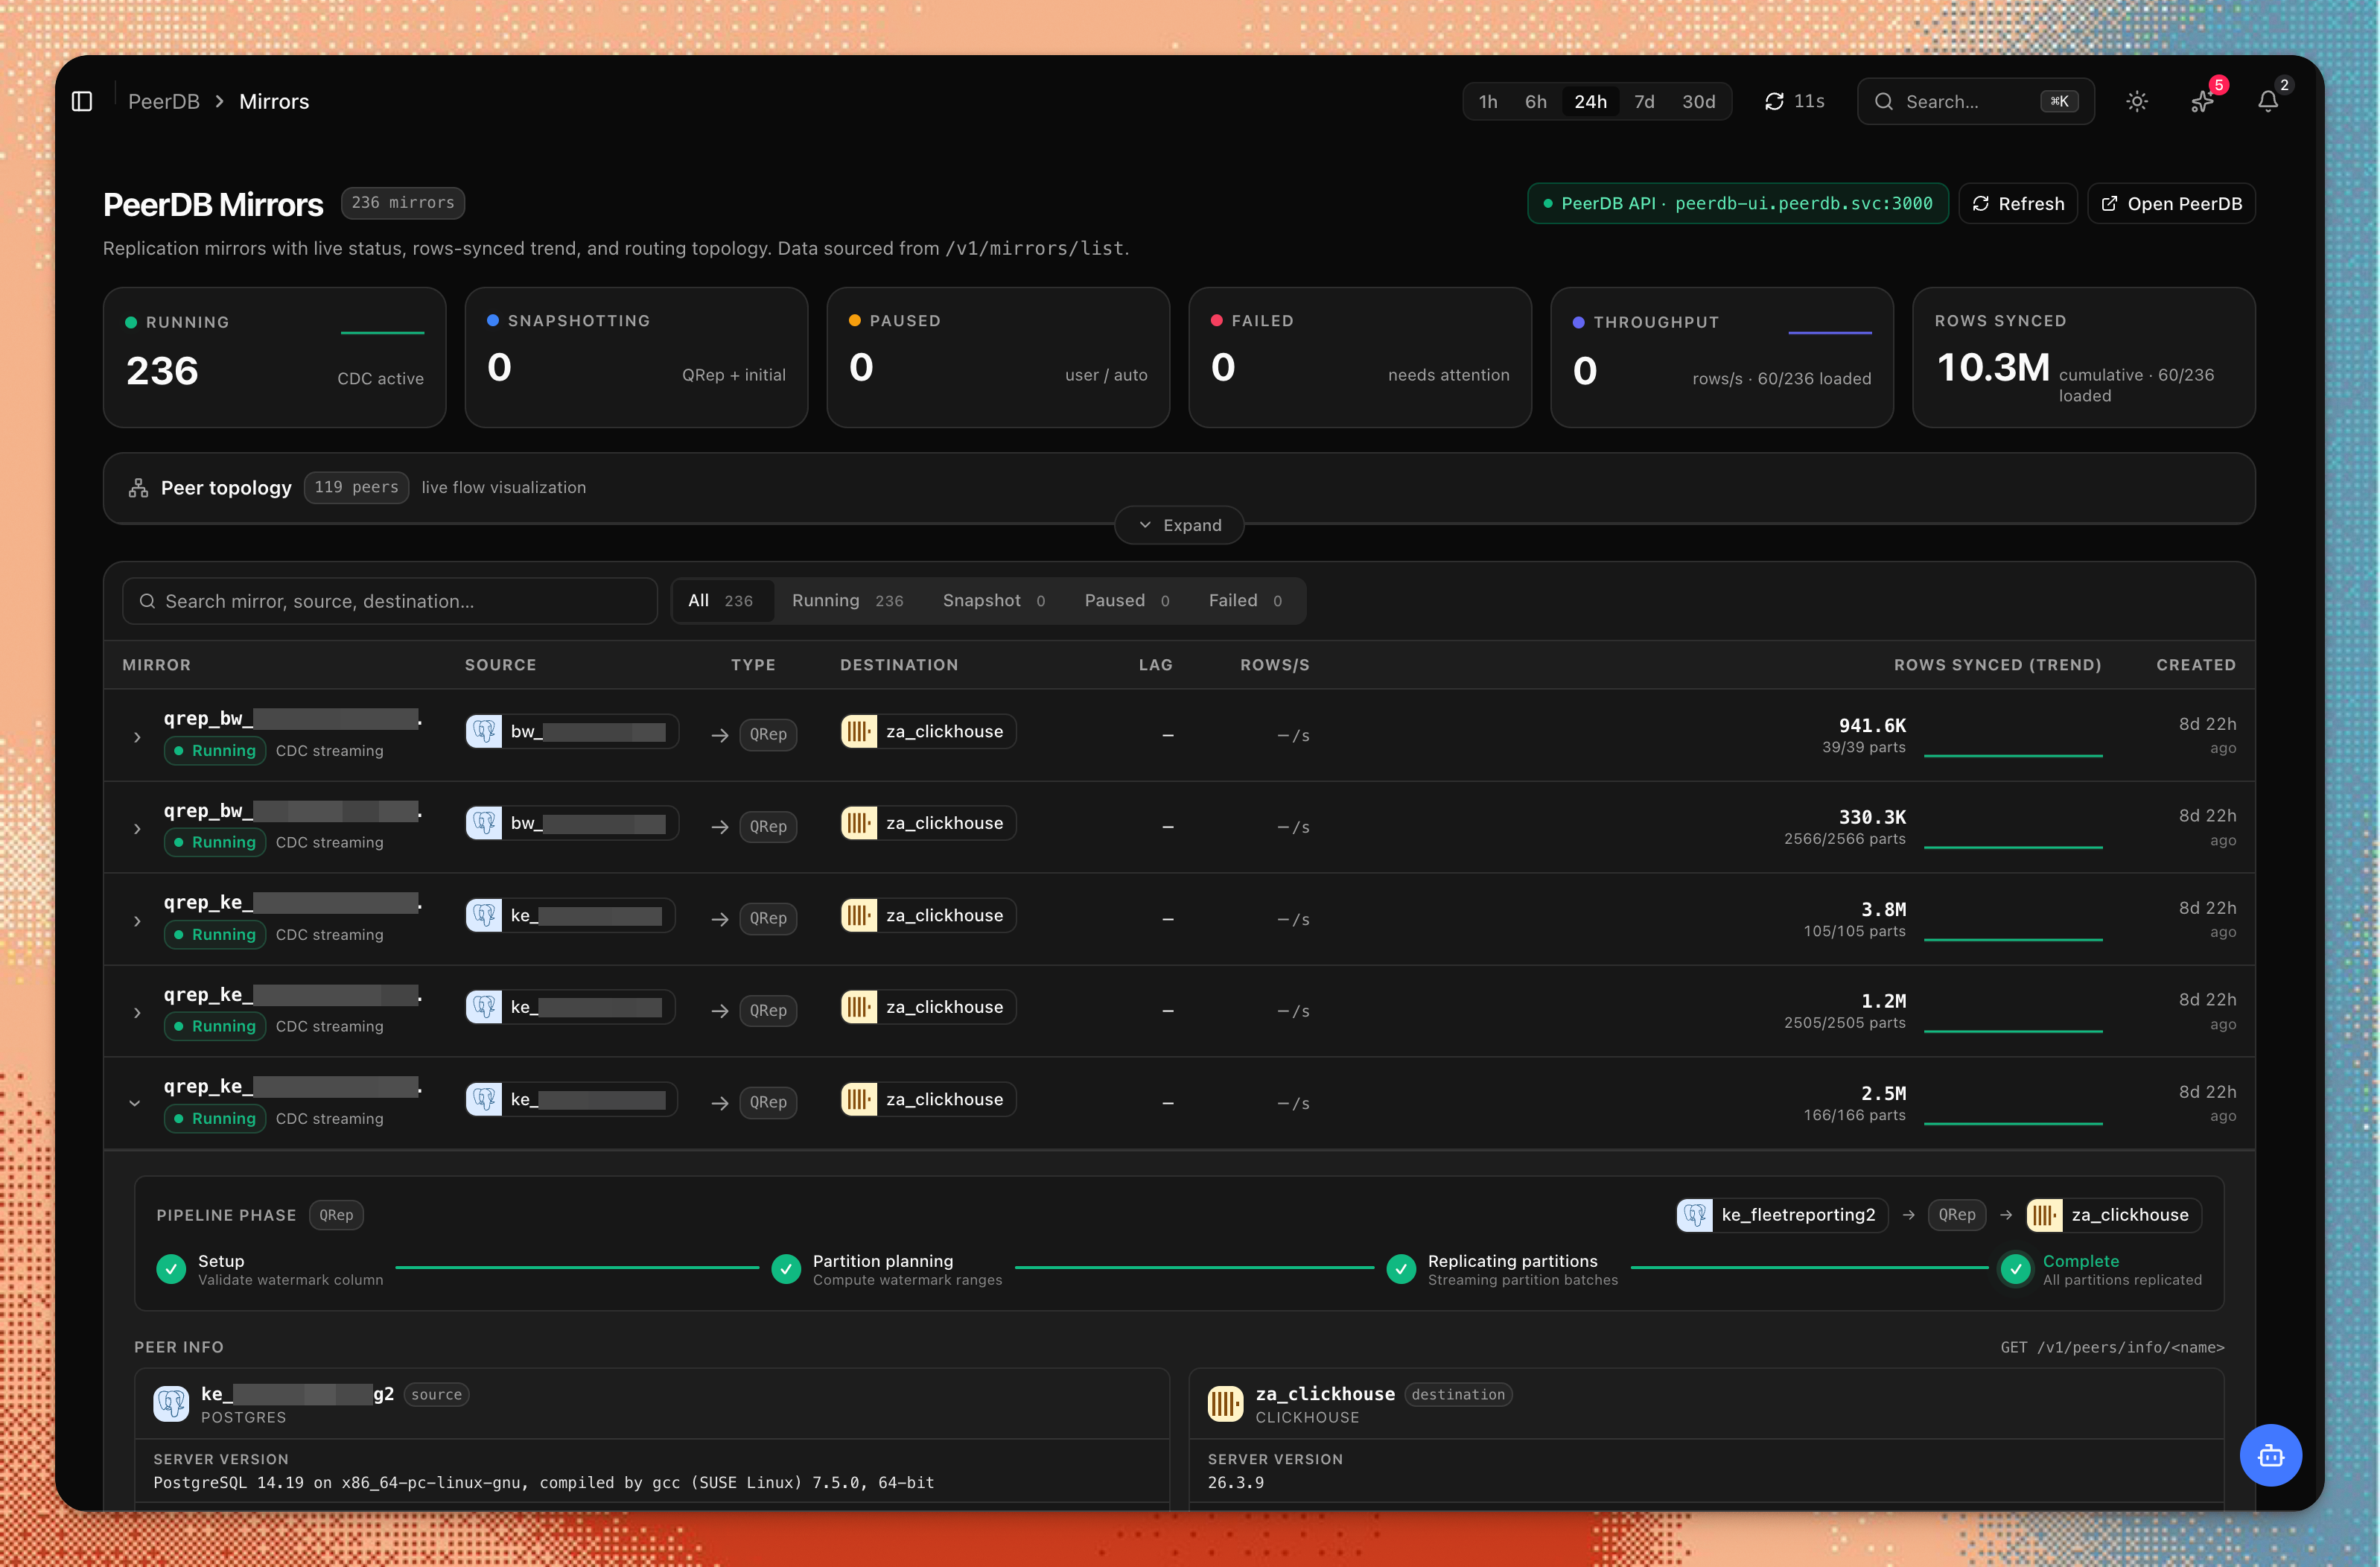Open the notifications bell icon
Viewport: 2380px width, 1567px height.
coord(2268,101)
